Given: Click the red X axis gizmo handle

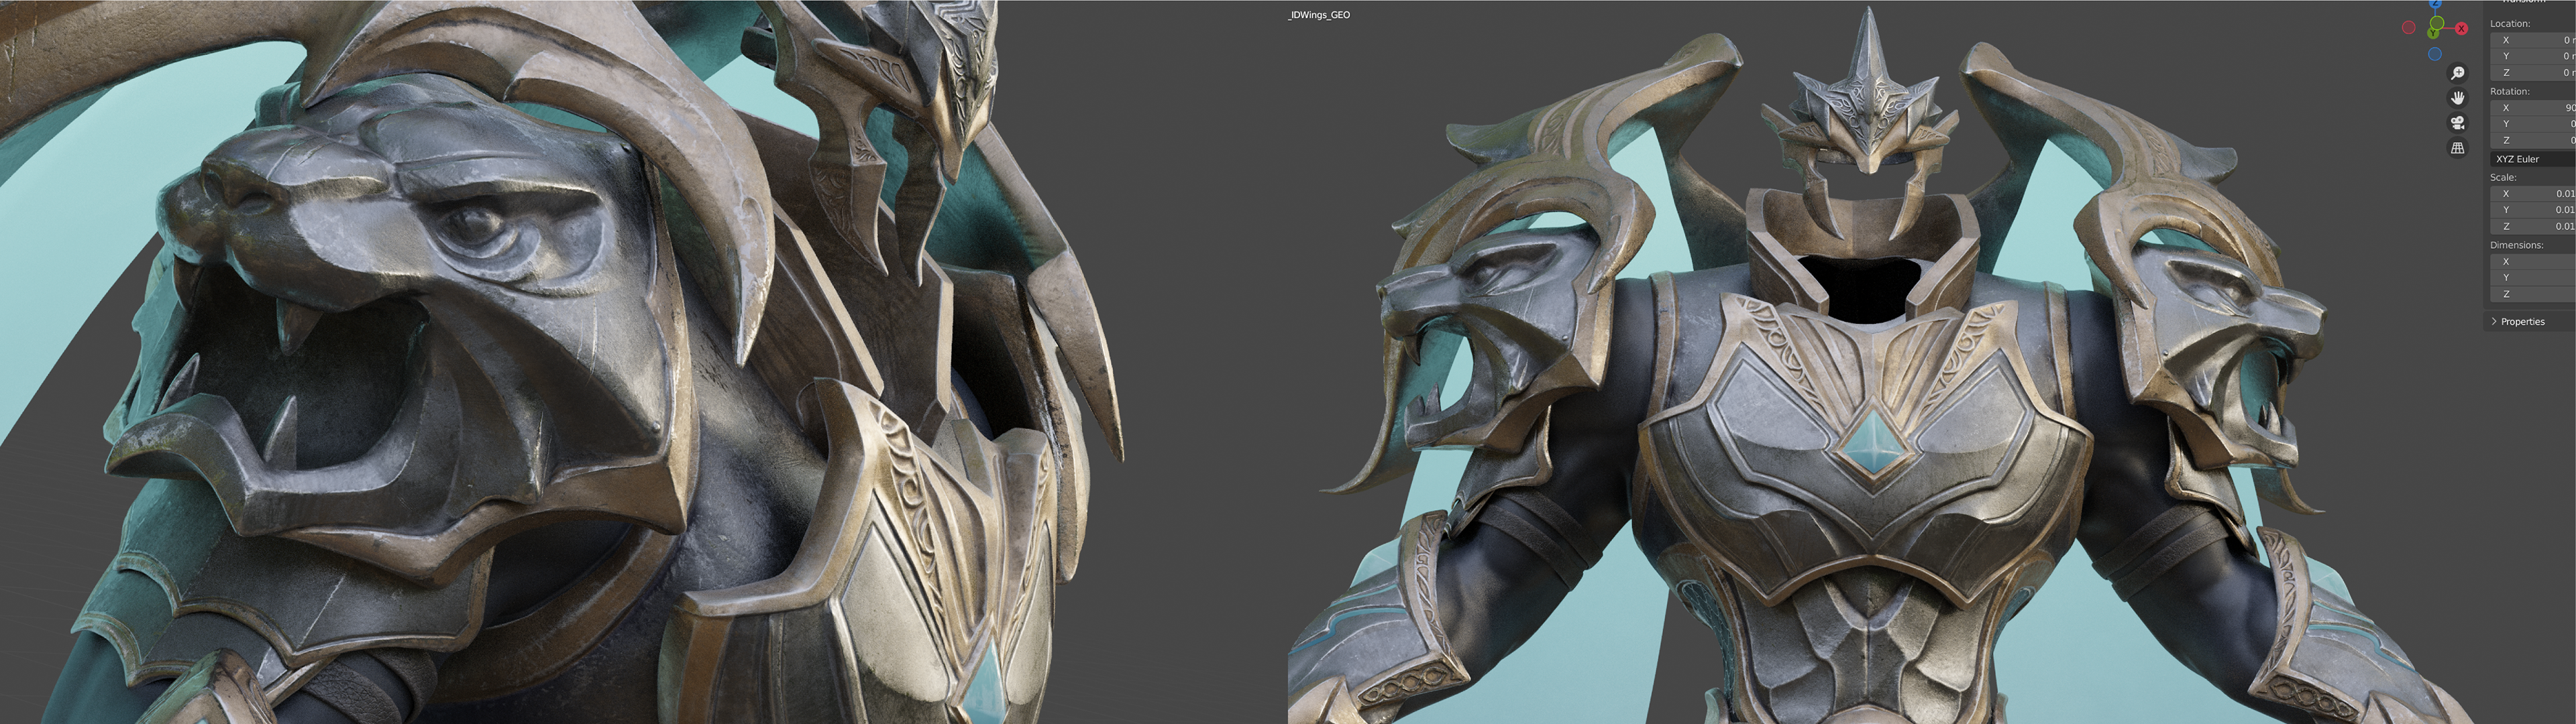Looking at the screenshot, I should (x=2461, y=29).
